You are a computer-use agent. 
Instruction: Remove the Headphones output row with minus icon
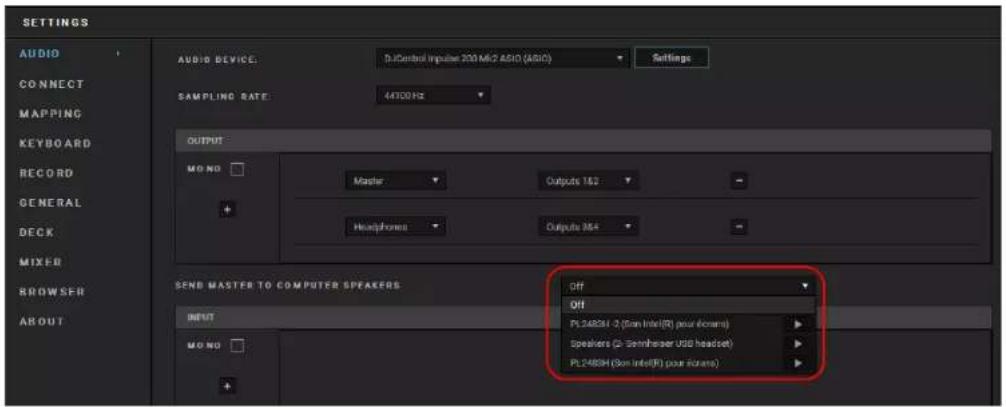738,227
